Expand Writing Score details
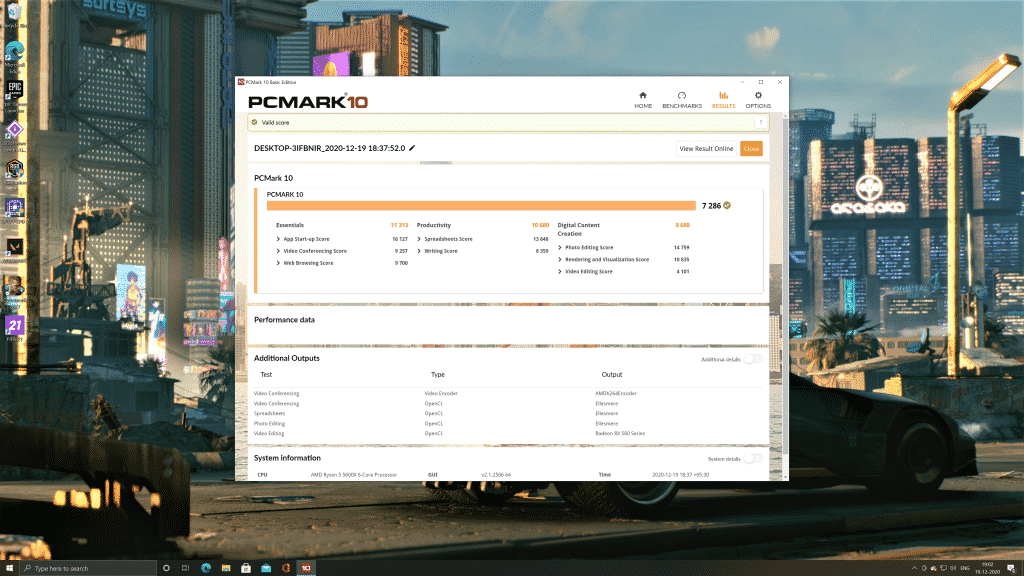The height and width of the screenshot is (576, 1024). pyautogui.click(x=419, y=251)
